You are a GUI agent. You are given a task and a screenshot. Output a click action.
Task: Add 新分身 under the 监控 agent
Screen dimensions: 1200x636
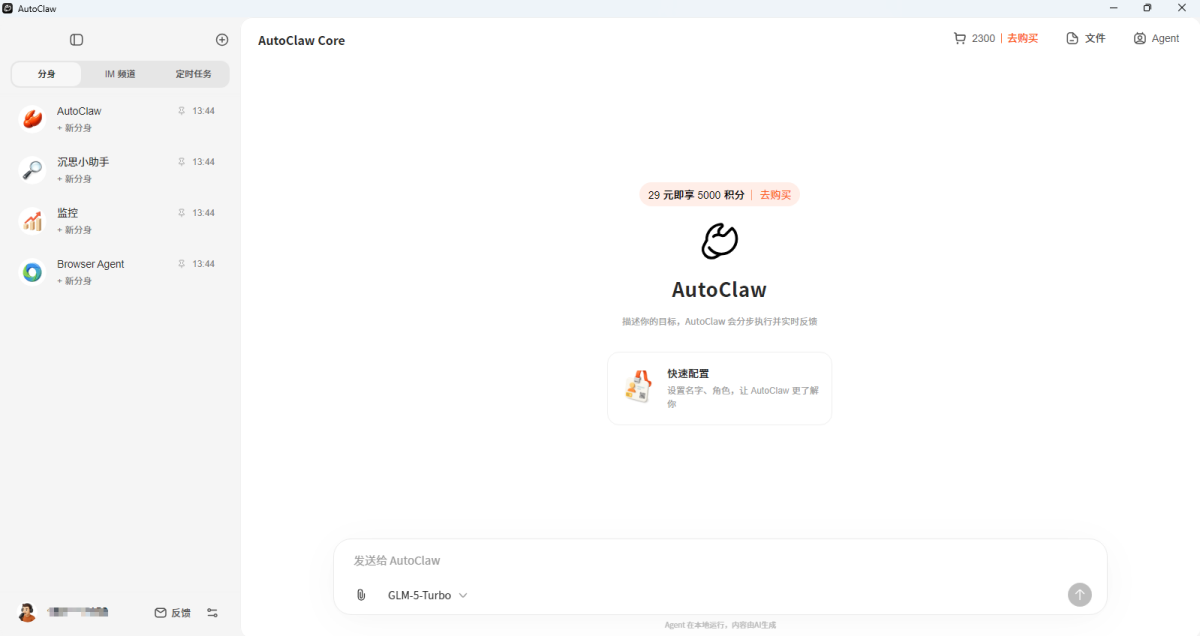coord(75,230)
